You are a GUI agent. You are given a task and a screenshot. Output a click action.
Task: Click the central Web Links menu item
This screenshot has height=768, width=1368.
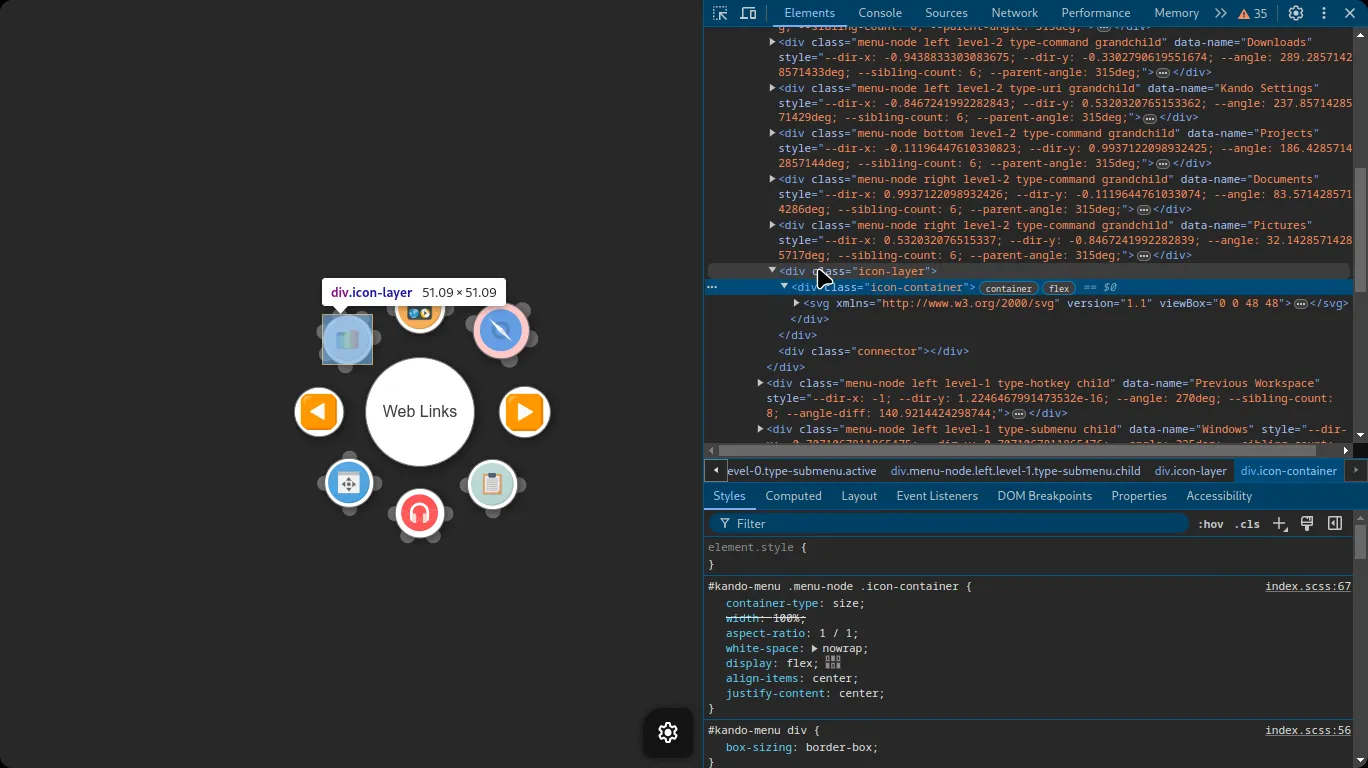point(419,412)
